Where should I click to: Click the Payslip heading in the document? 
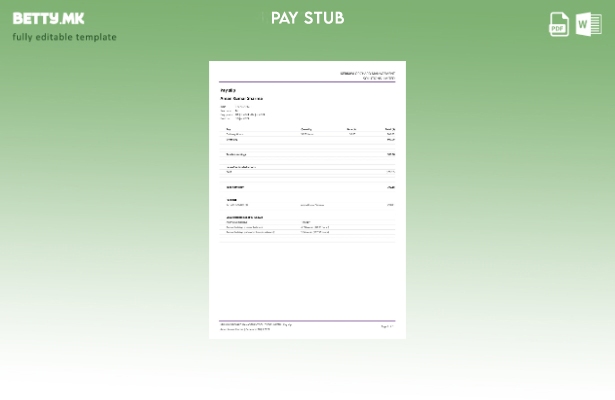click(x=228, y=90)
